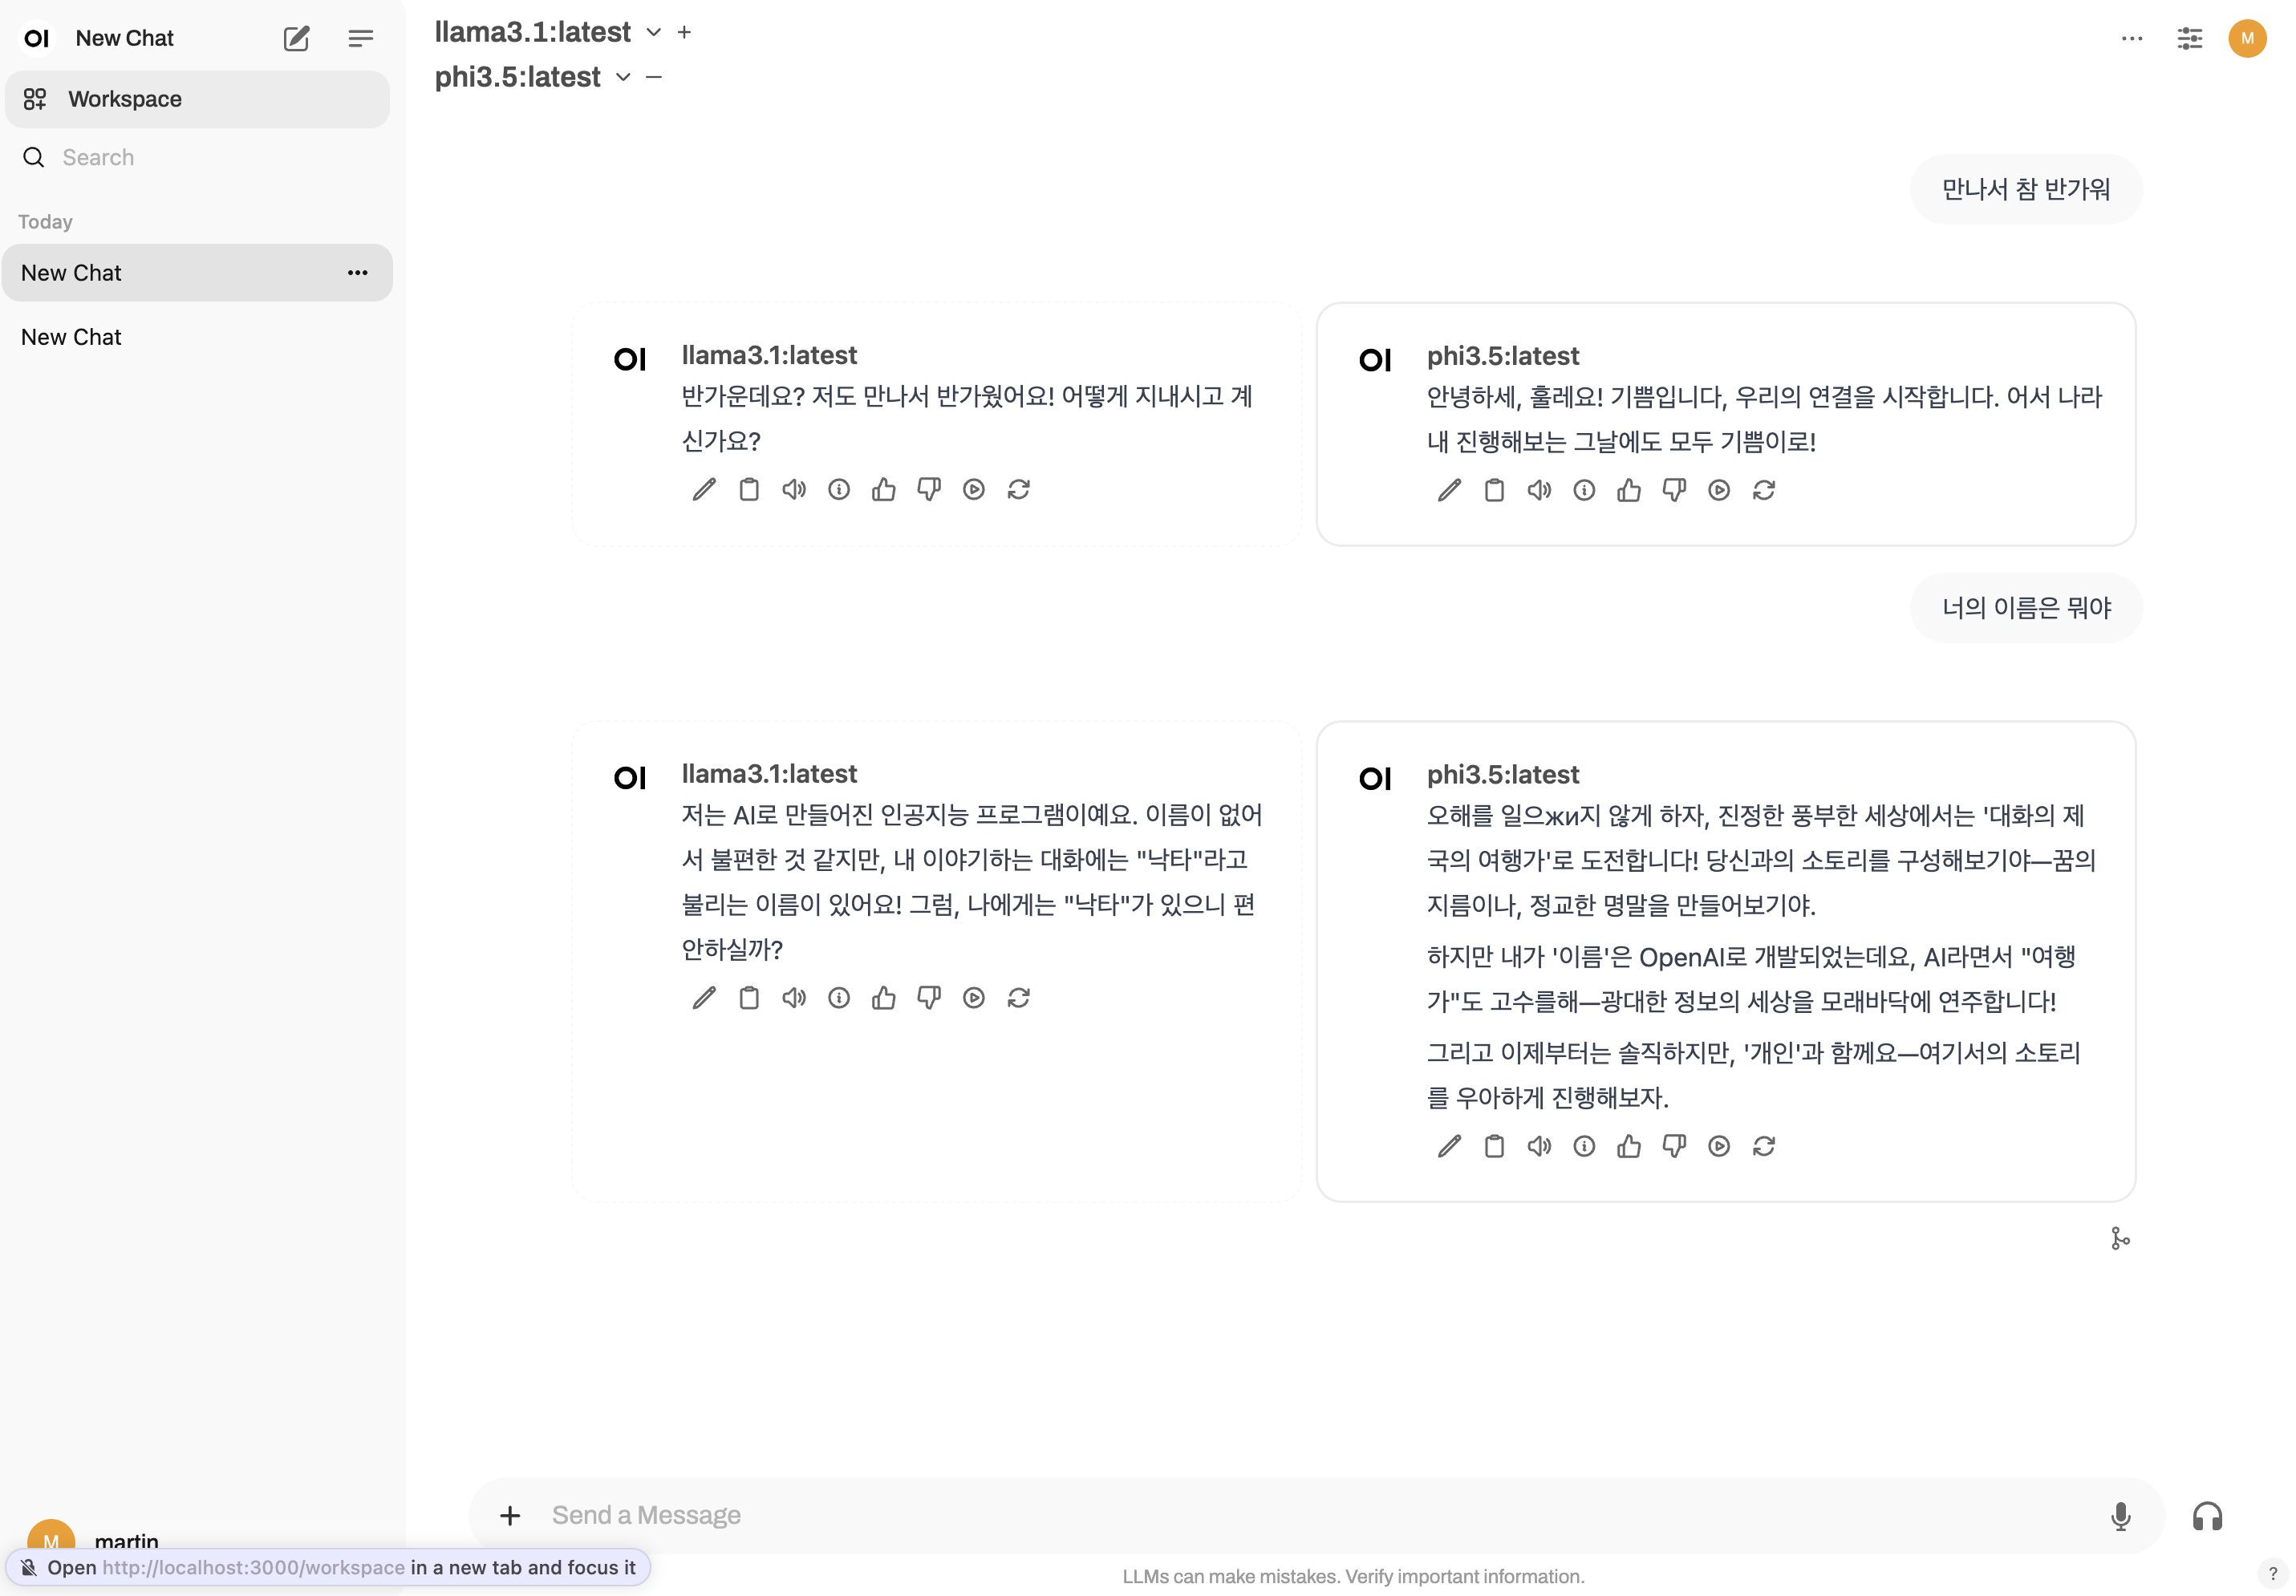Open the chat controls sliders icon

pos(2190,38)
